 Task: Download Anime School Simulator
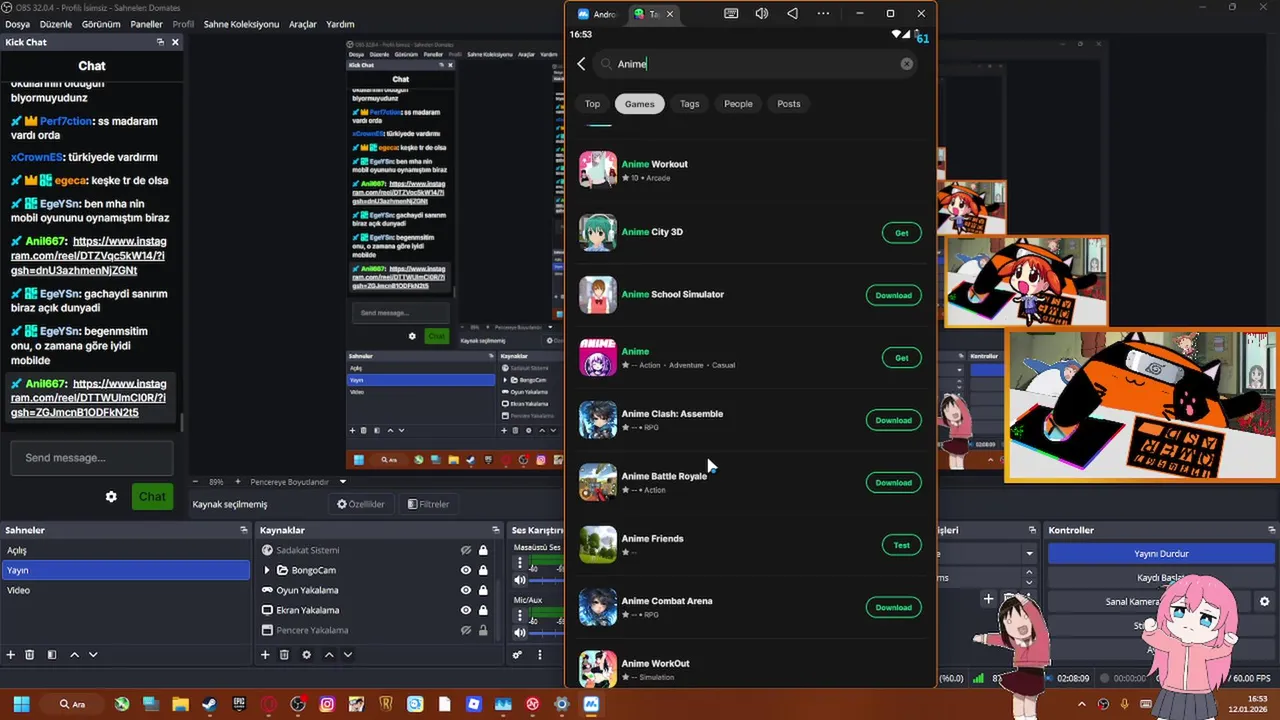pyautogui.click(x=893, y=295)
